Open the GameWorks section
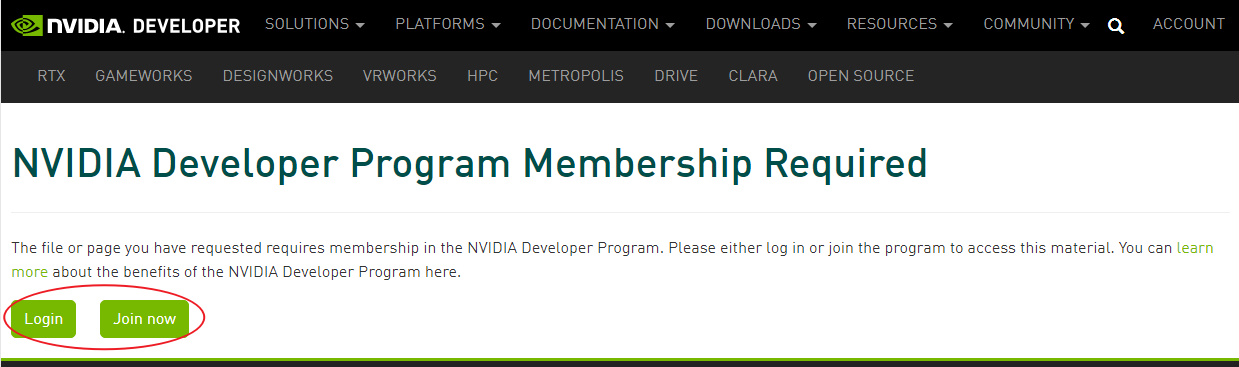1239x367 pixels. 144,76
